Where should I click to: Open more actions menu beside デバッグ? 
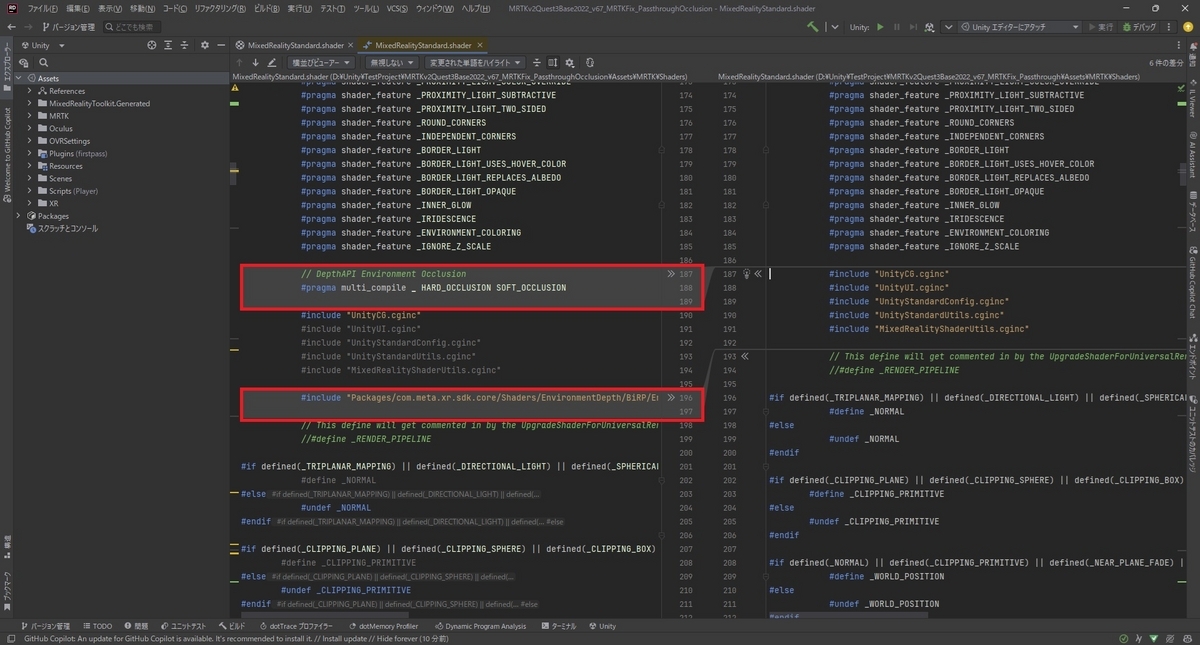[x=1168, y=27]
